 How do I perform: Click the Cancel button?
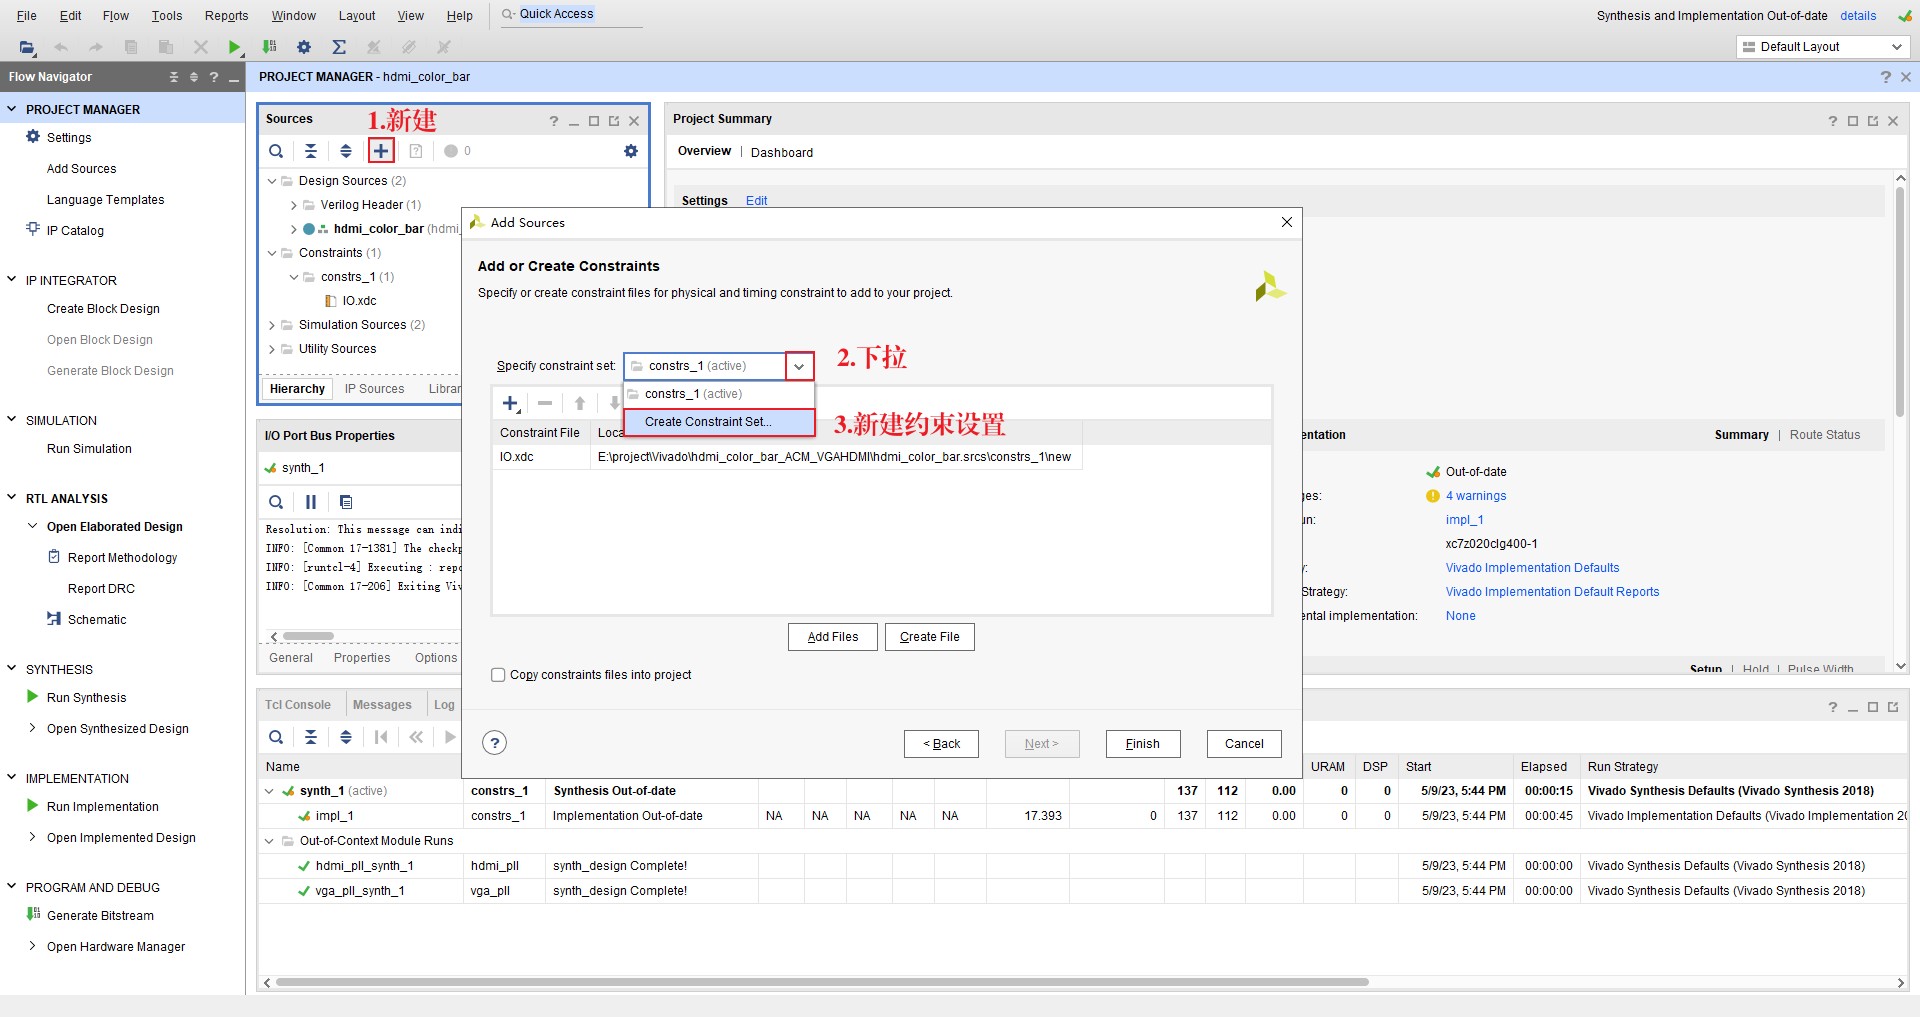[1244, 744]
